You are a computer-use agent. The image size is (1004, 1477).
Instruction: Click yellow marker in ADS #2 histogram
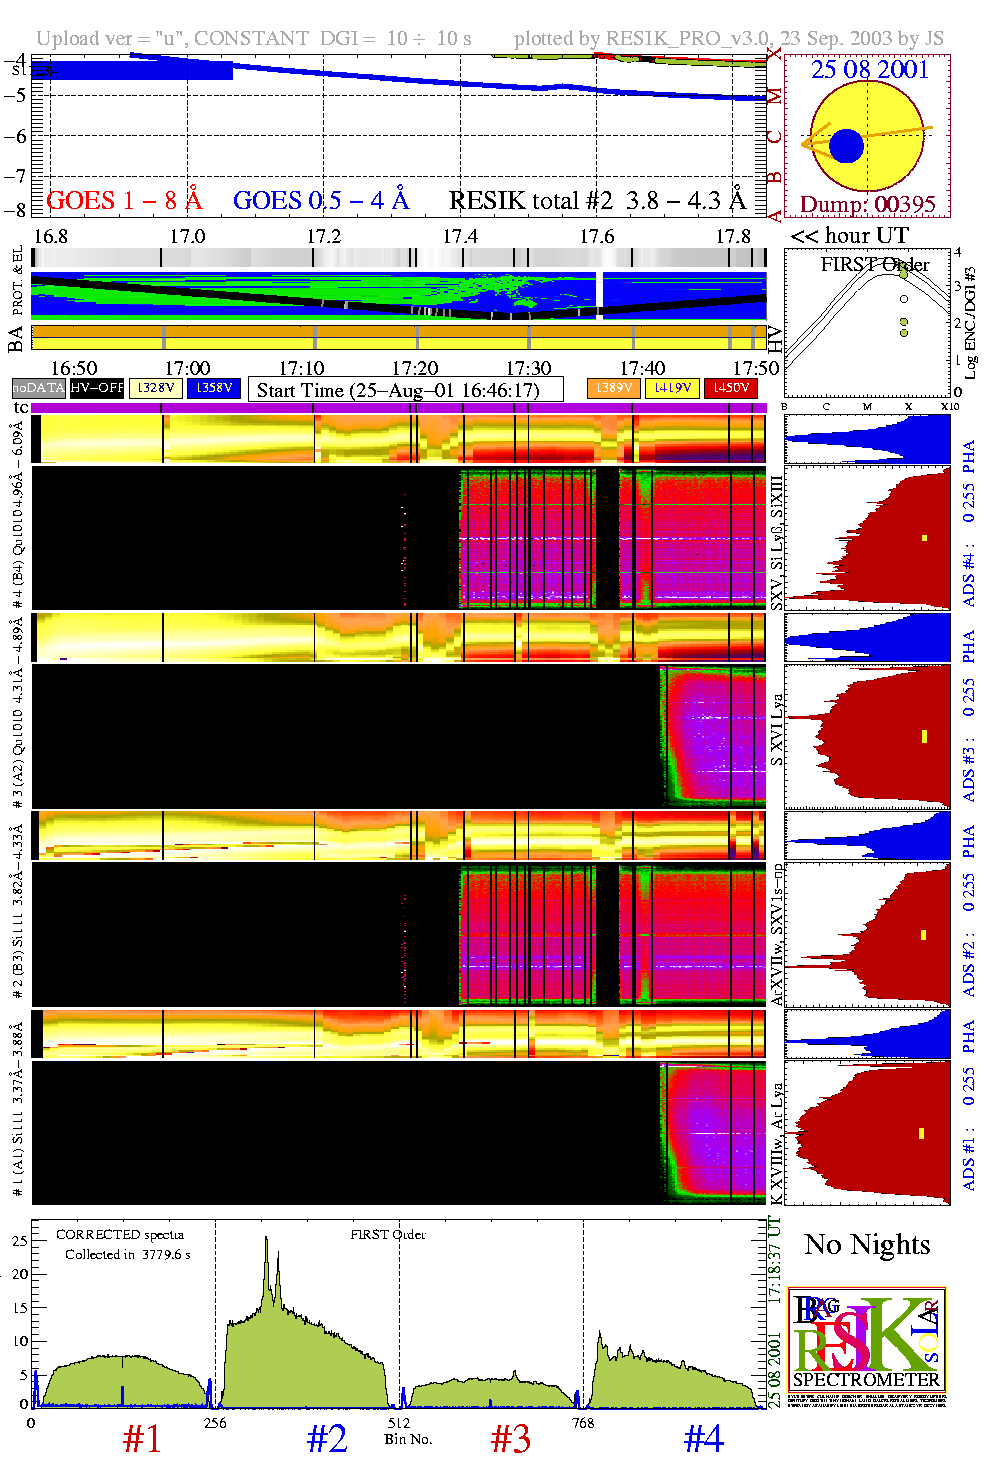[x=924, y=935]
